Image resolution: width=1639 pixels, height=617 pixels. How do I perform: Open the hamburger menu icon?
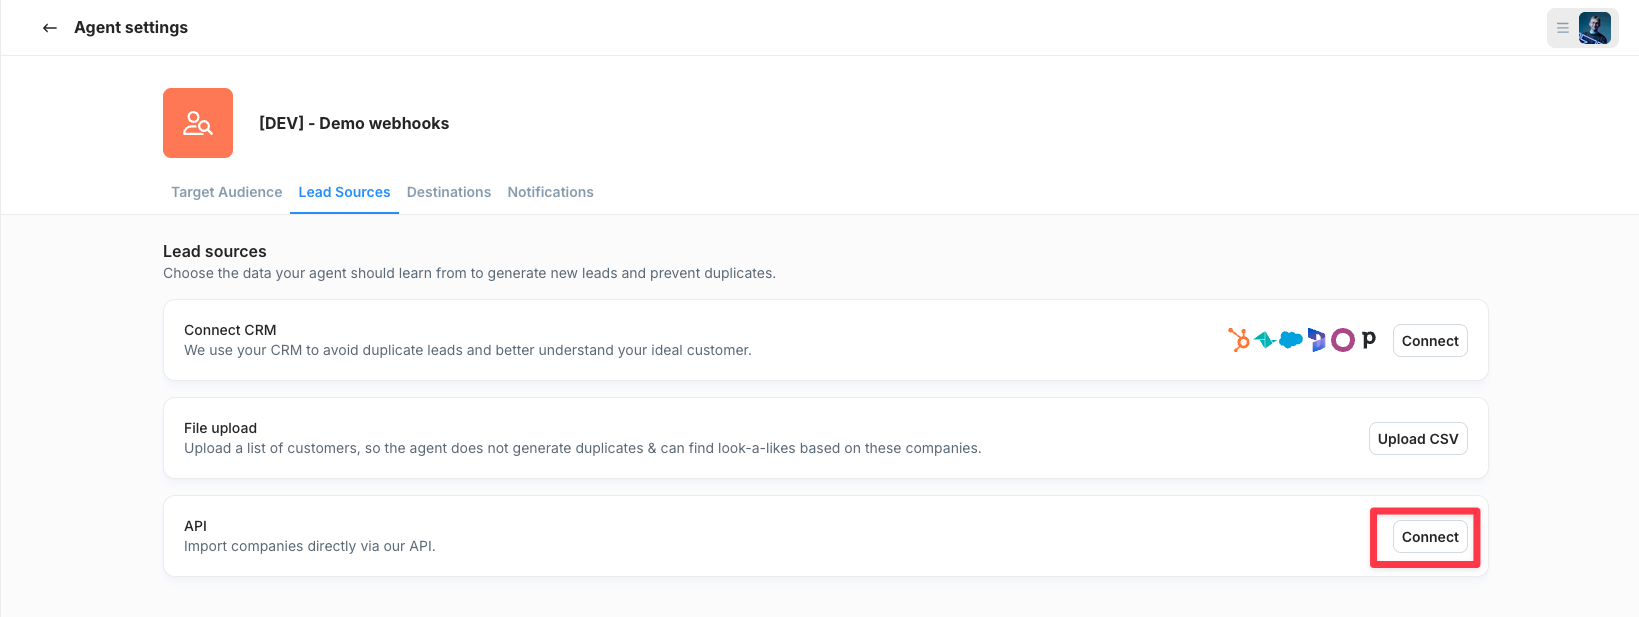pyautogui.click(x=1562, y=28)
